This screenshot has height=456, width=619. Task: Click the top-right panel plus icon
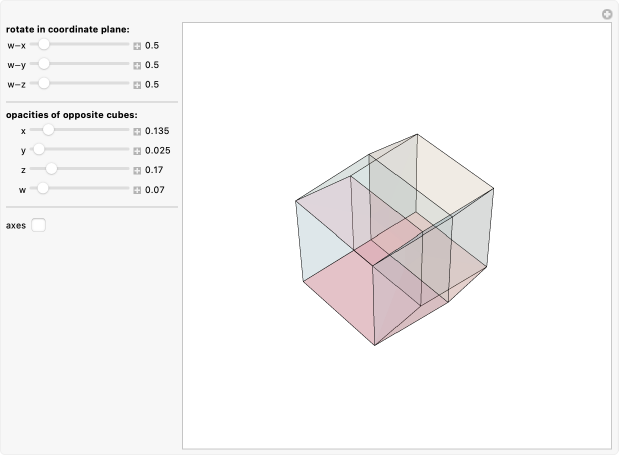click(x=606, y=14)
